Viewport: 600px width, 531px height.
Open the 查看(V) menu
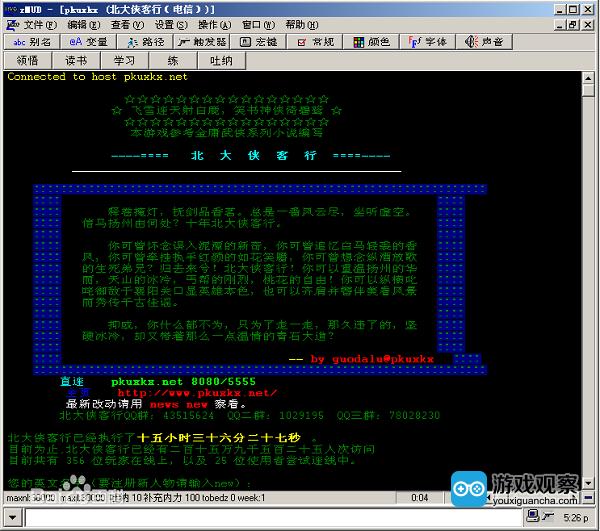coord(127,25)
